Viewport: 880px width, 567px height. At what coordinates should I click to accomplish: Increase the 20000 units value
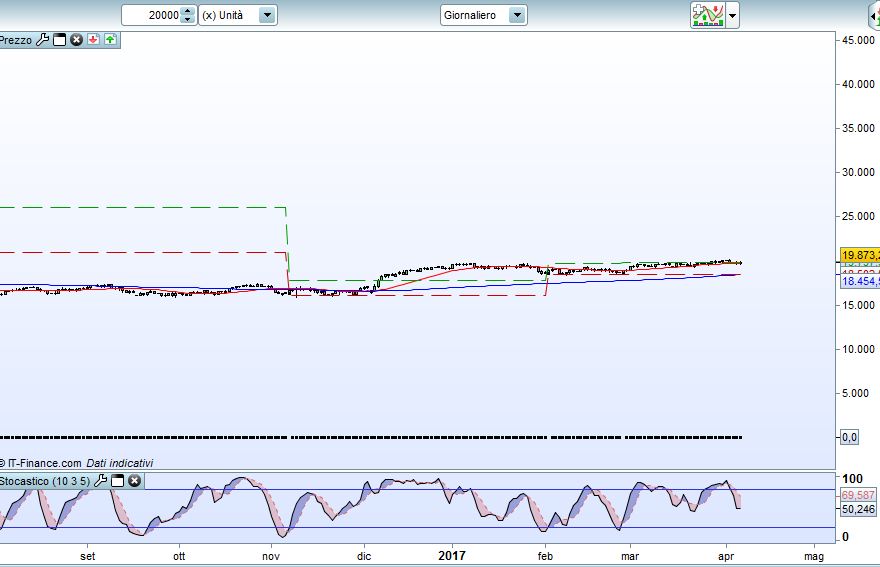188,11
